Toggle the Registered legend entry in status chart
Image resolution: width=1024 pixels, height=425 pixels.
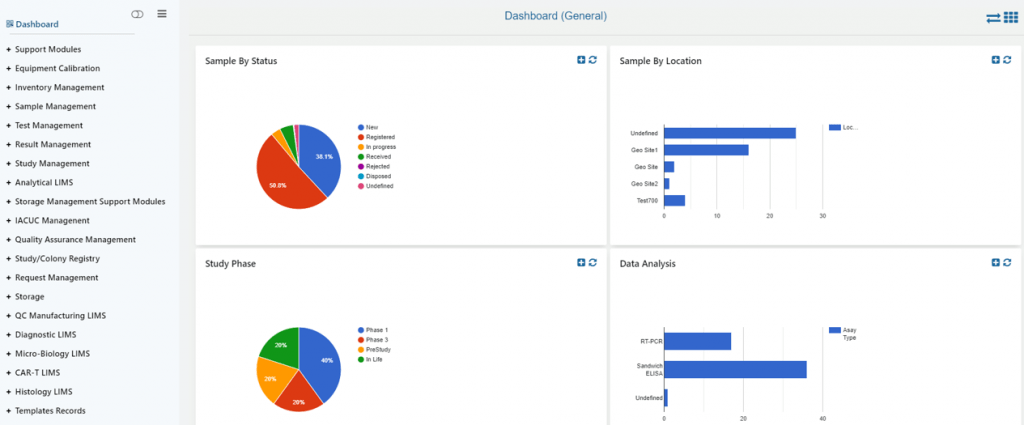pos(376,137)
